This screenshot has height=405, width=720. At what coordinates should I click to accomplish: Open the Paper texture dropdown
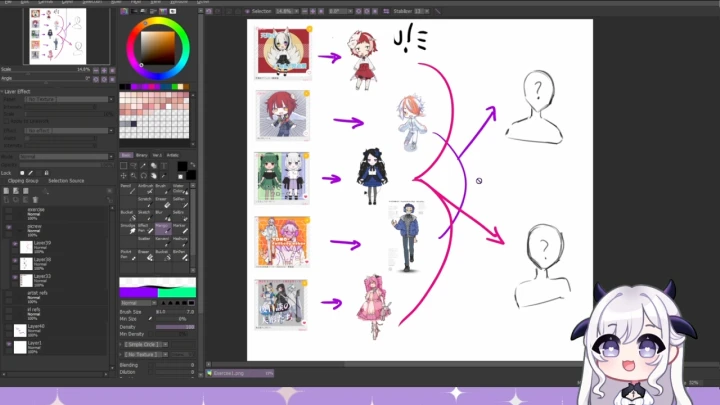pyautogui.click(x=69, y=99)
